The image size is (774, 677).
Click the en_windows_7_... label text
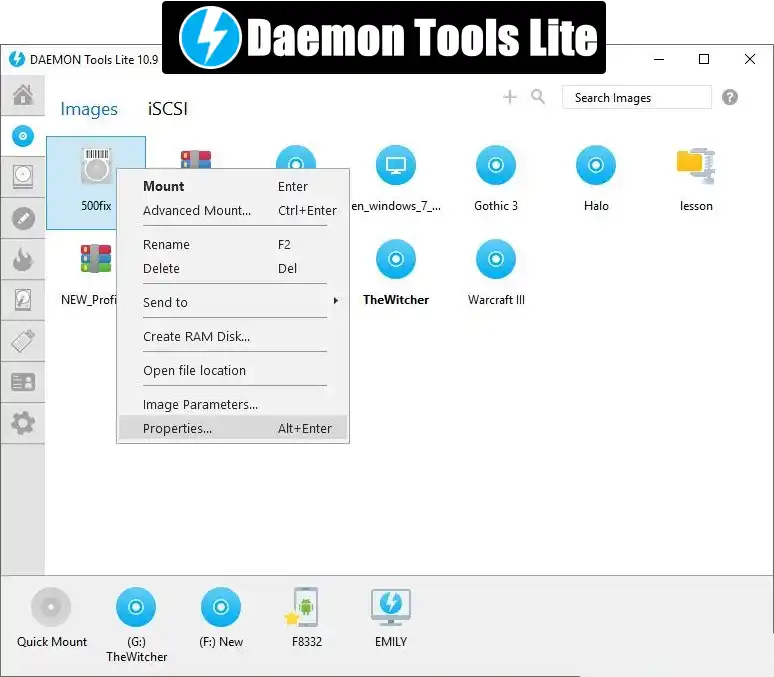point(396,206)
